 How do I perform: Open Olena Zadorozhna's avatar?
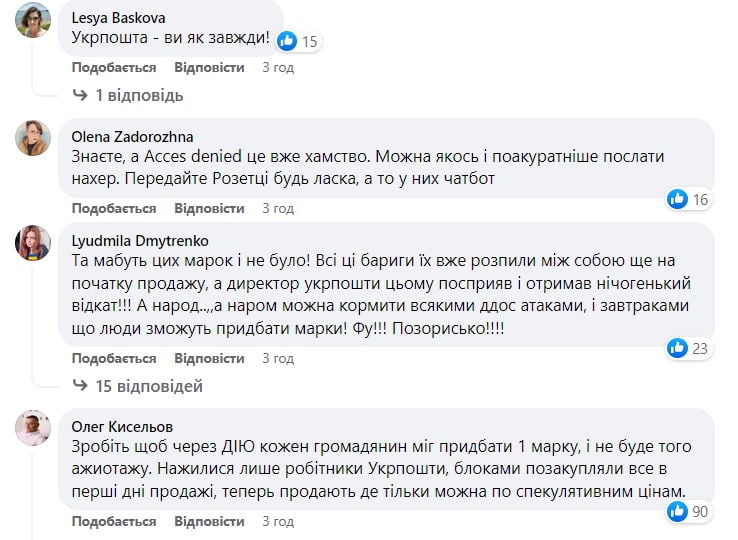tap(33, 138)
